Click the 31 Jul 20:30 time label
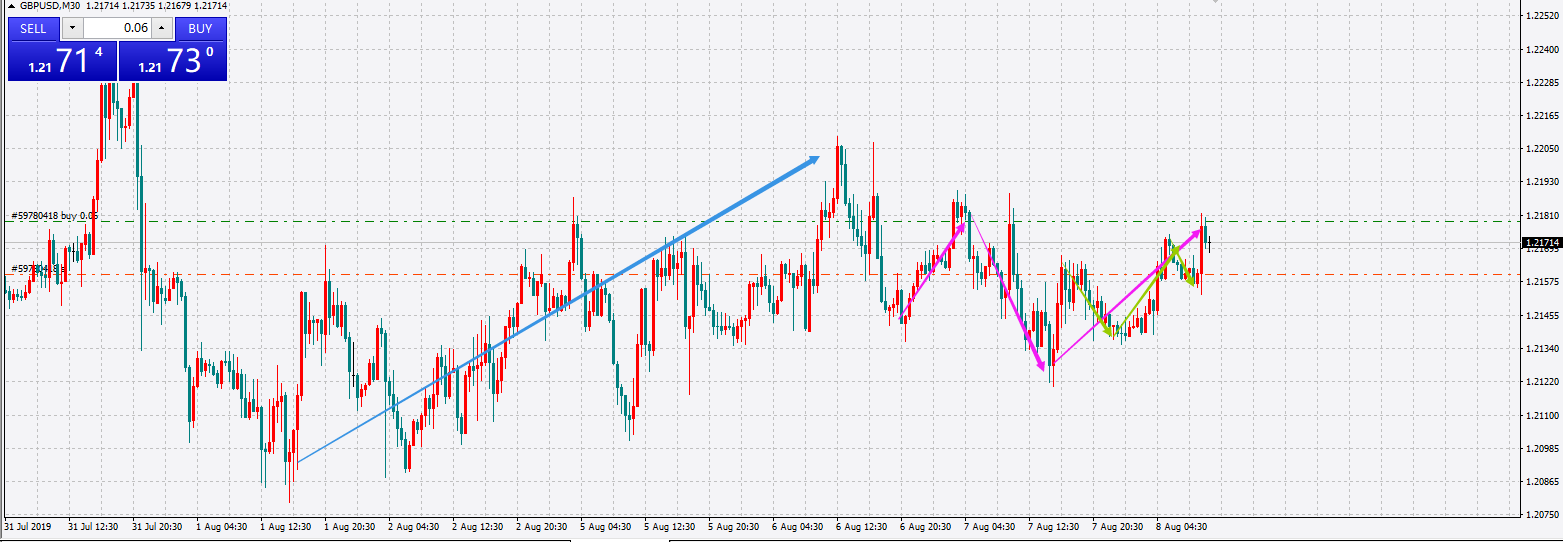1563x542 pixels. pos(157,526)
